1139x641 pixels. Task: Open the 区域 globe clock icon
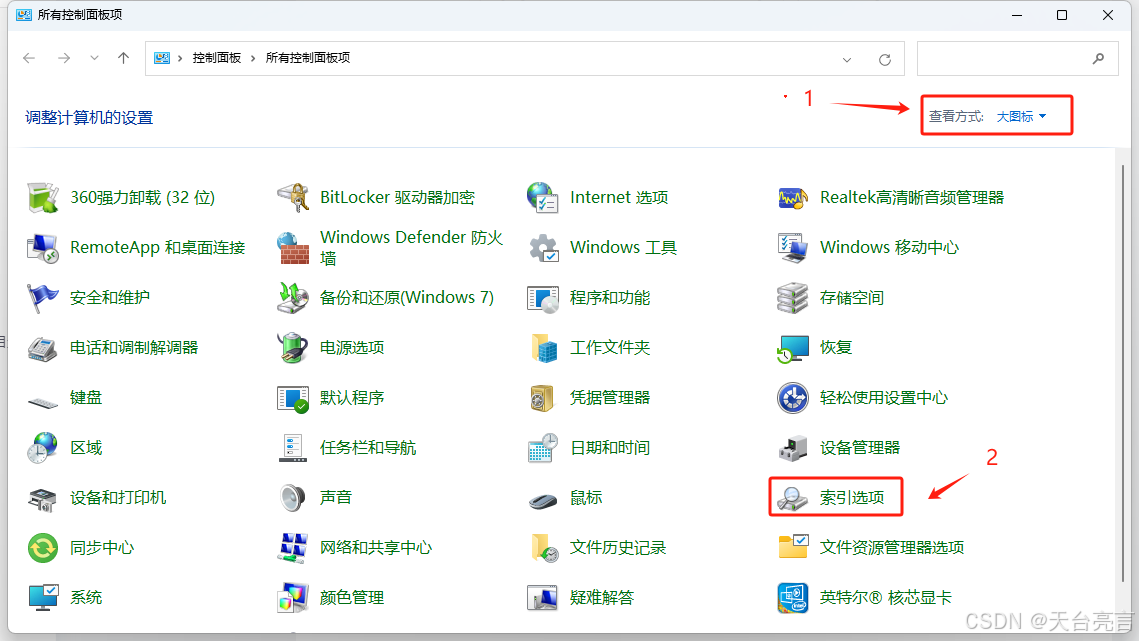[x=43, y=448]
